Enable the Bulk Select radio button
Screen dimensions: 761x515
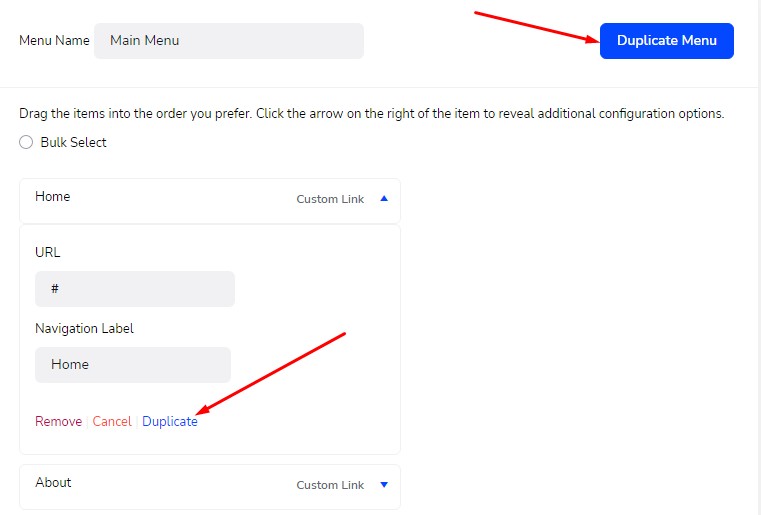(x=26, y=143)
